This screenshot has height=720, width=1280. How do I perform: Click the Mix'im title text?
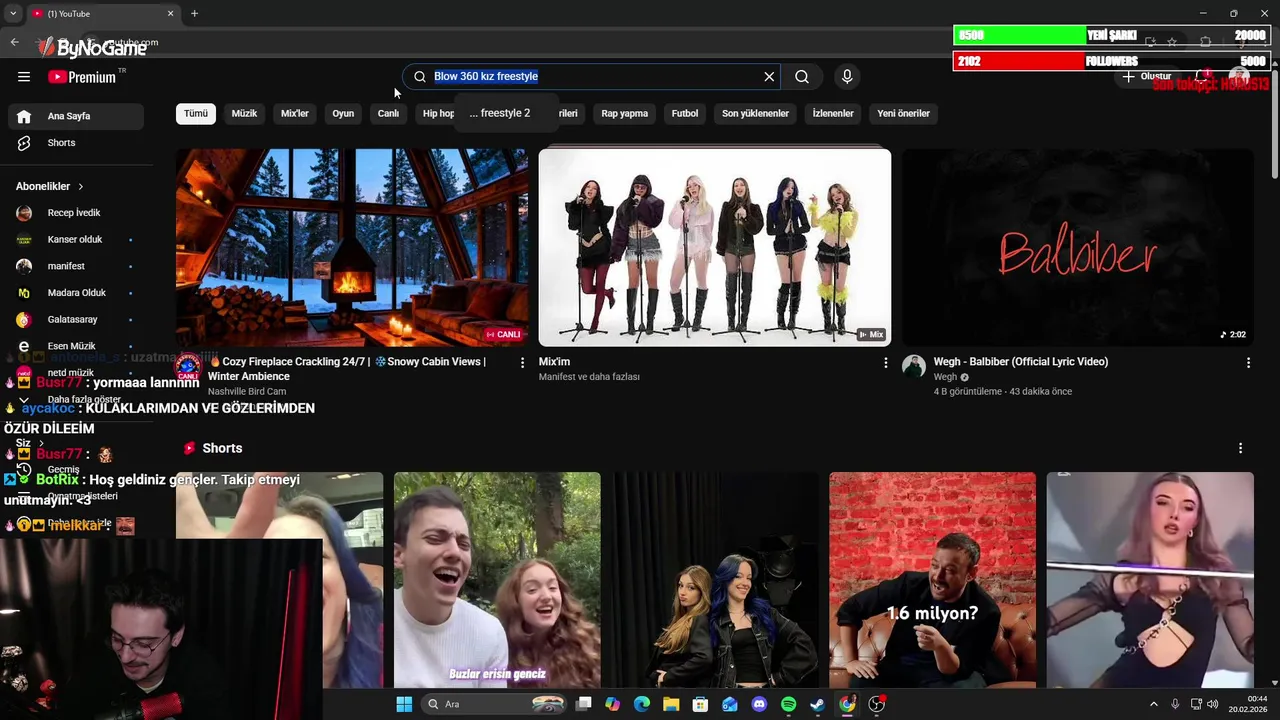click(554, 362)
